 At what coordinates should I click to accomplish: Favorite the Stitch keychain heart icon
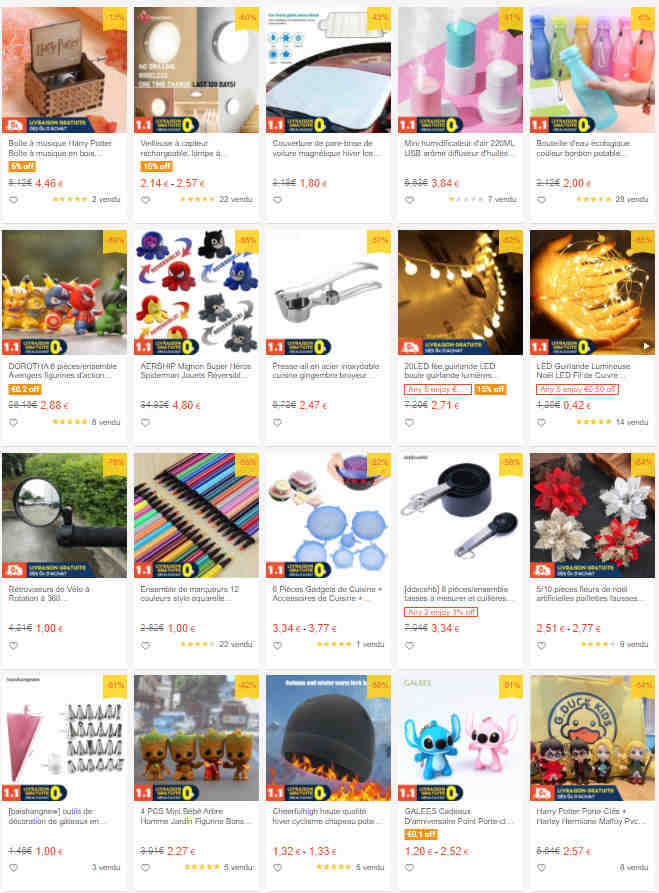(410, 867)
